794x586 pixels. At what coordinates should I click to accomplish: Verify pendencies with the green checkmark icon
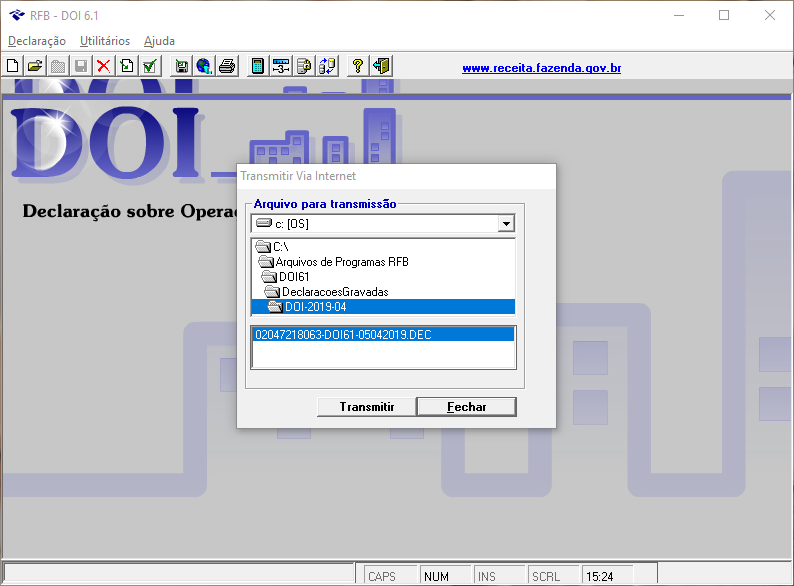pos(150,66)
